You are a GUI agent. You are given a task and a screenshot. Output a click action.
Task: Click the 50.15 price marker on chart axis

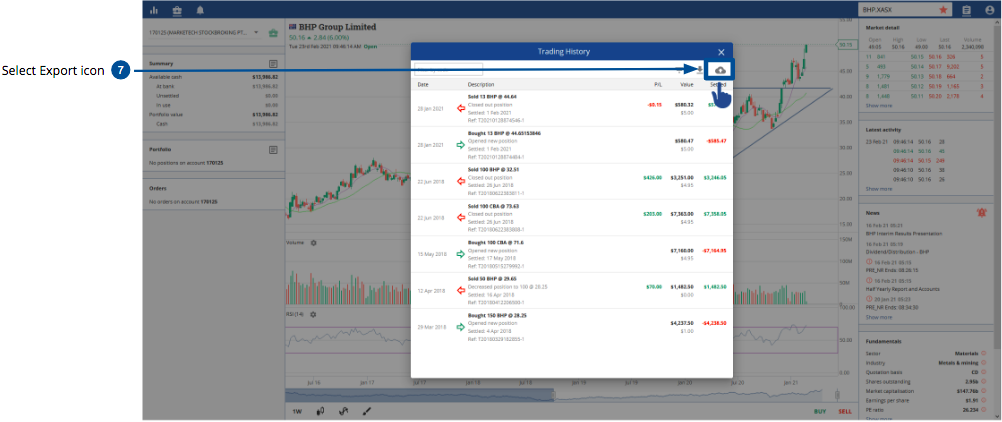[846, 45]
